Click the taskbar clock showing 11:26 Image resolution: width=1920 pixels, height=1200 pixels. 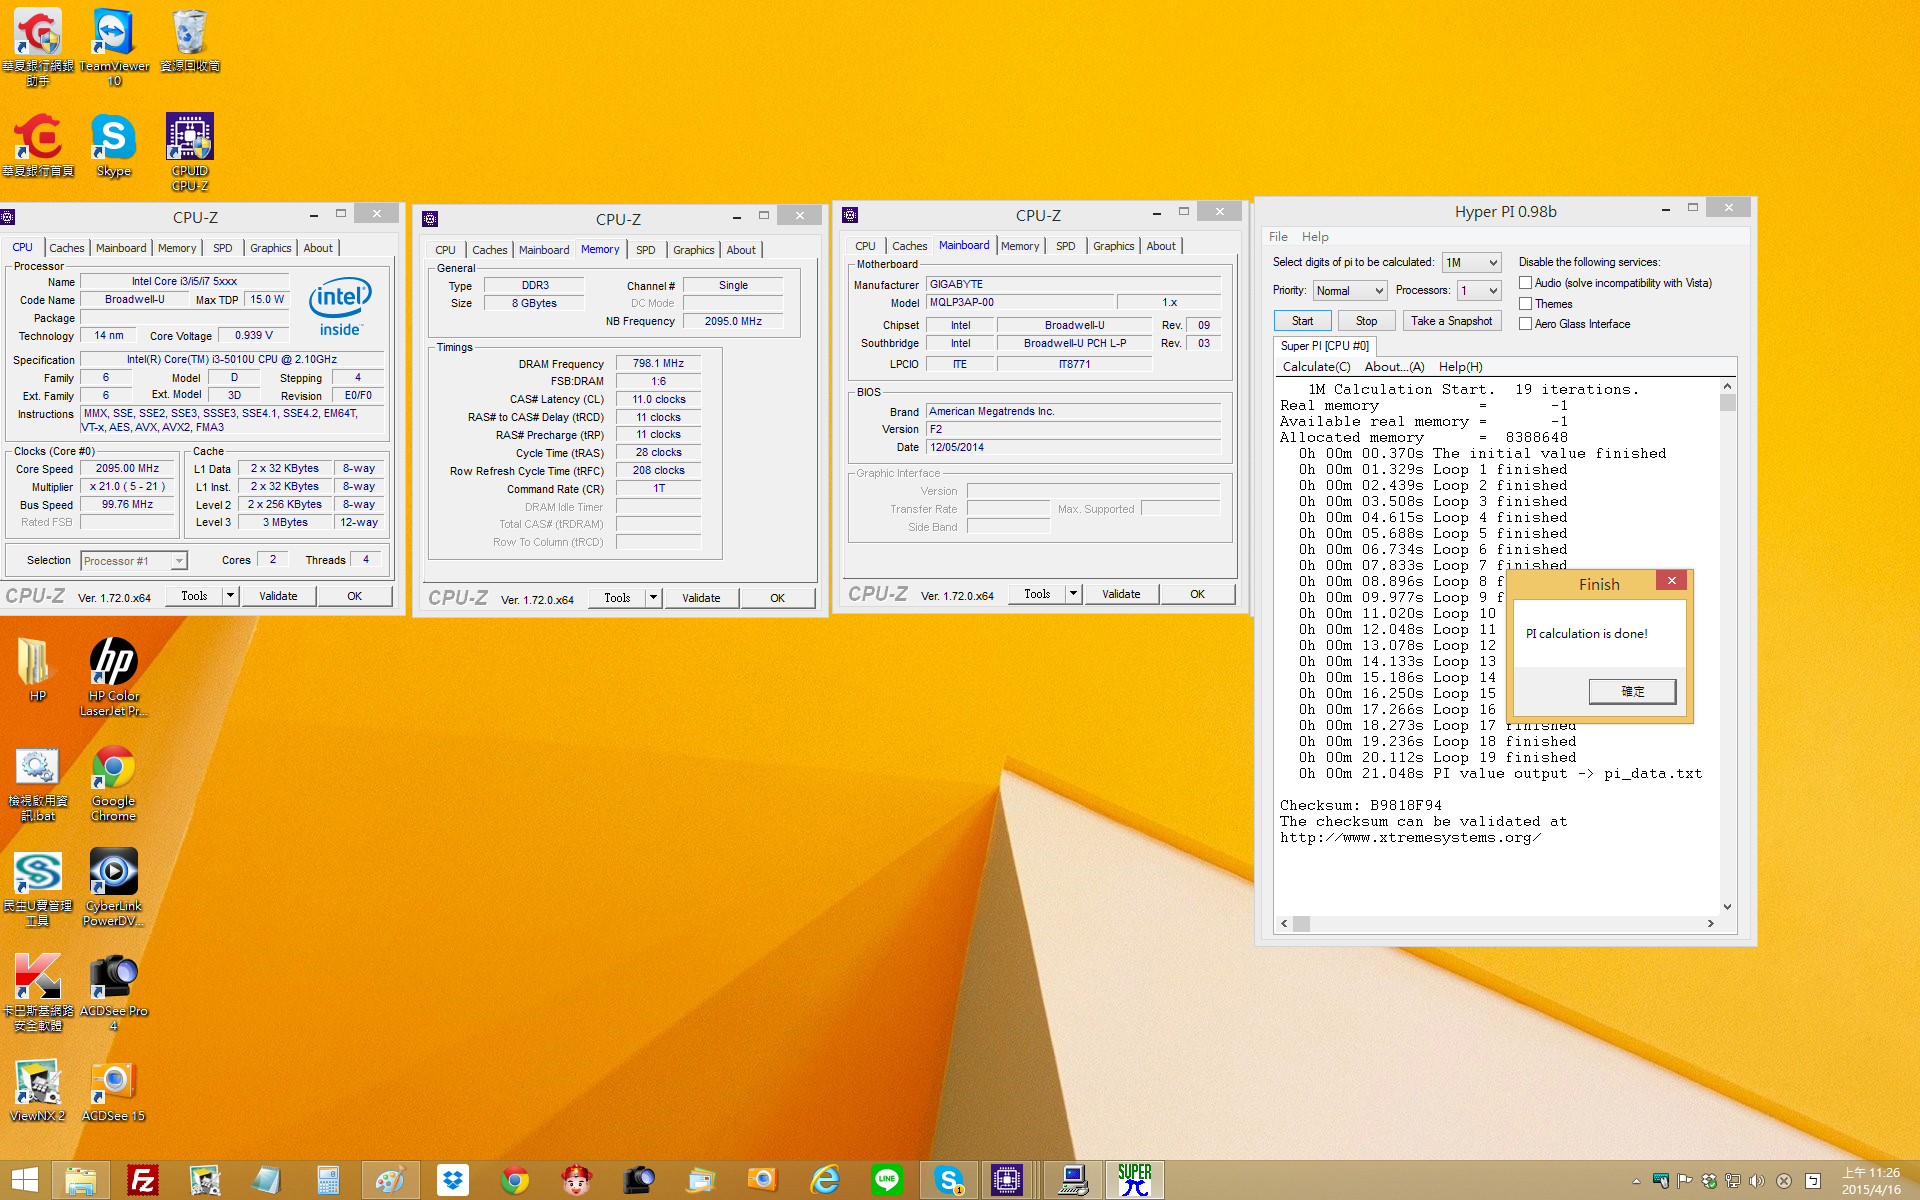point(1870,1181)
